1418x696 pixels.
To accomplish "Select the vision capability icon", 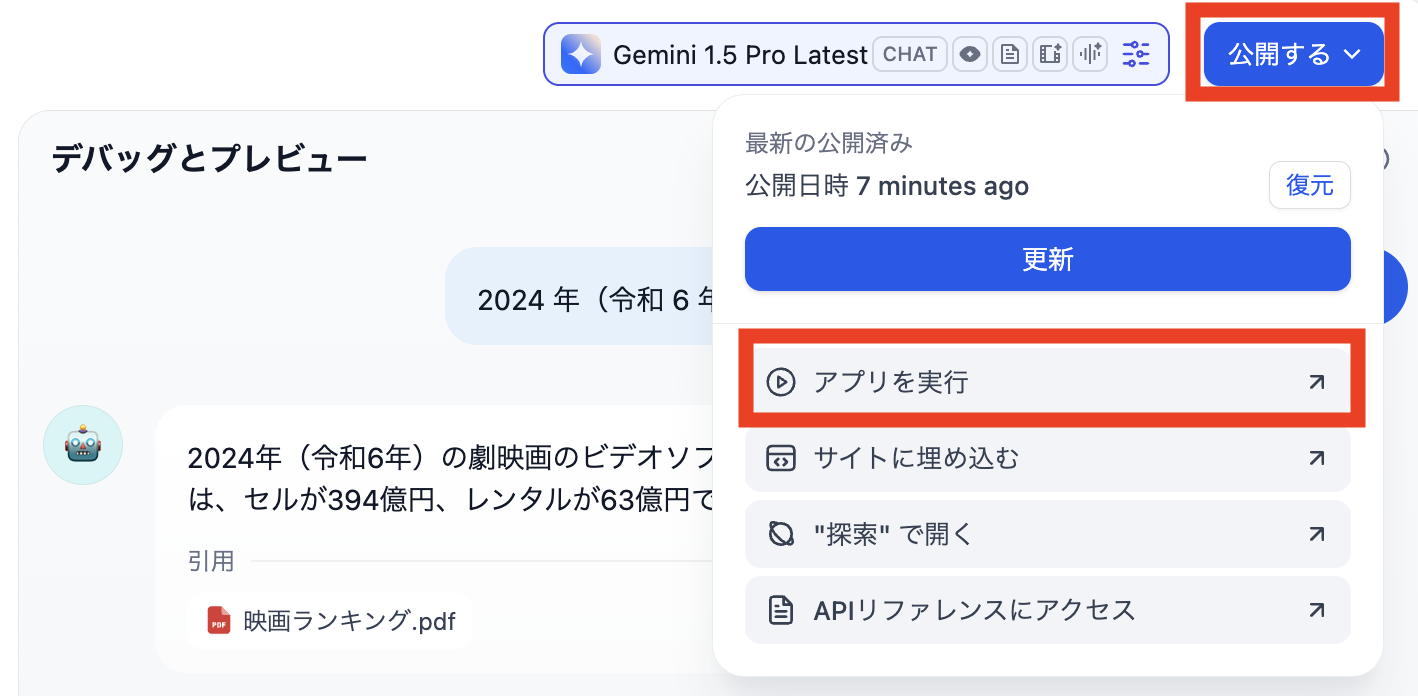I will (x=970, y=54).
